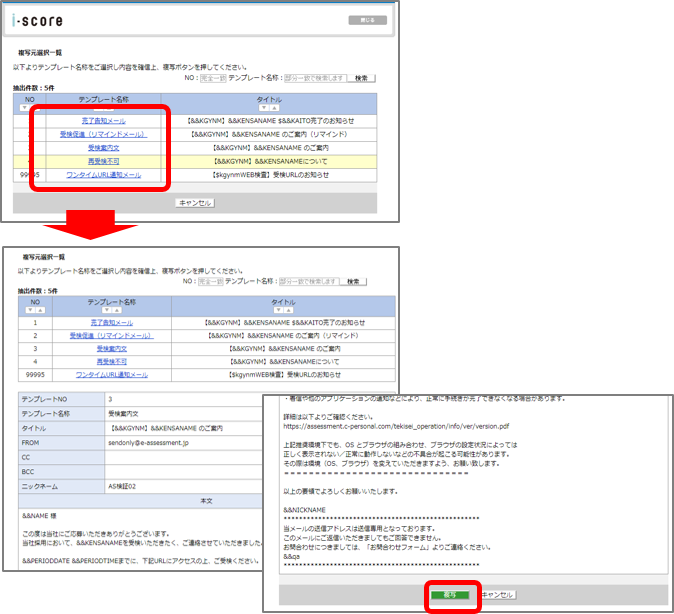Screen dimensions: 674x614
Task: Sort NO ascending in the template-detail window
Action: (40, 310)
